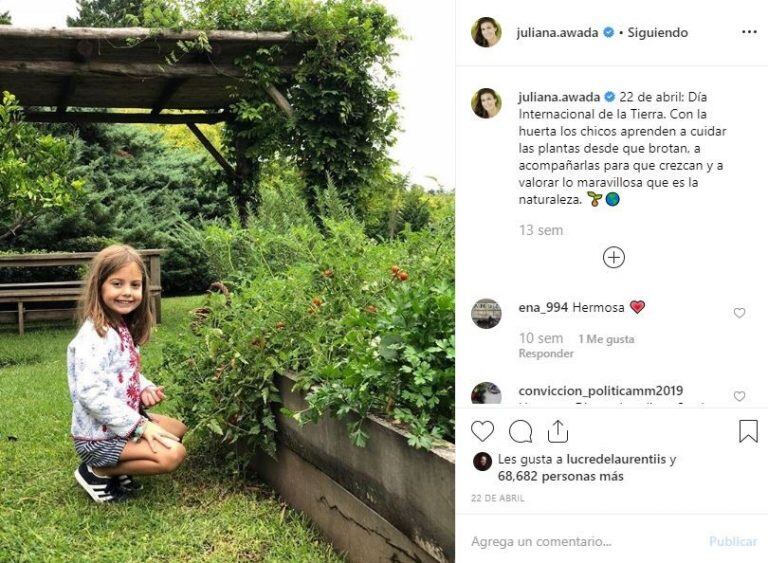
Task: Click the juliana.awada username in header
Action: tap(557, 33)
